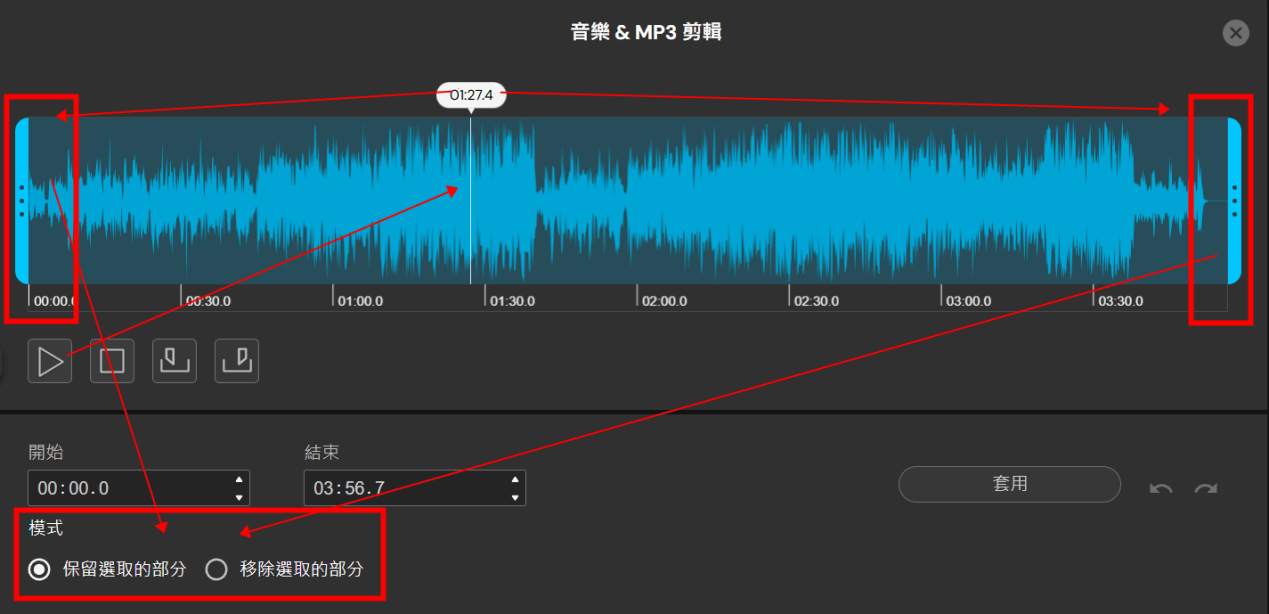Select the 保留選取的部分 radio option
This screenshot has height=614, width=1269.
(39, 570)
